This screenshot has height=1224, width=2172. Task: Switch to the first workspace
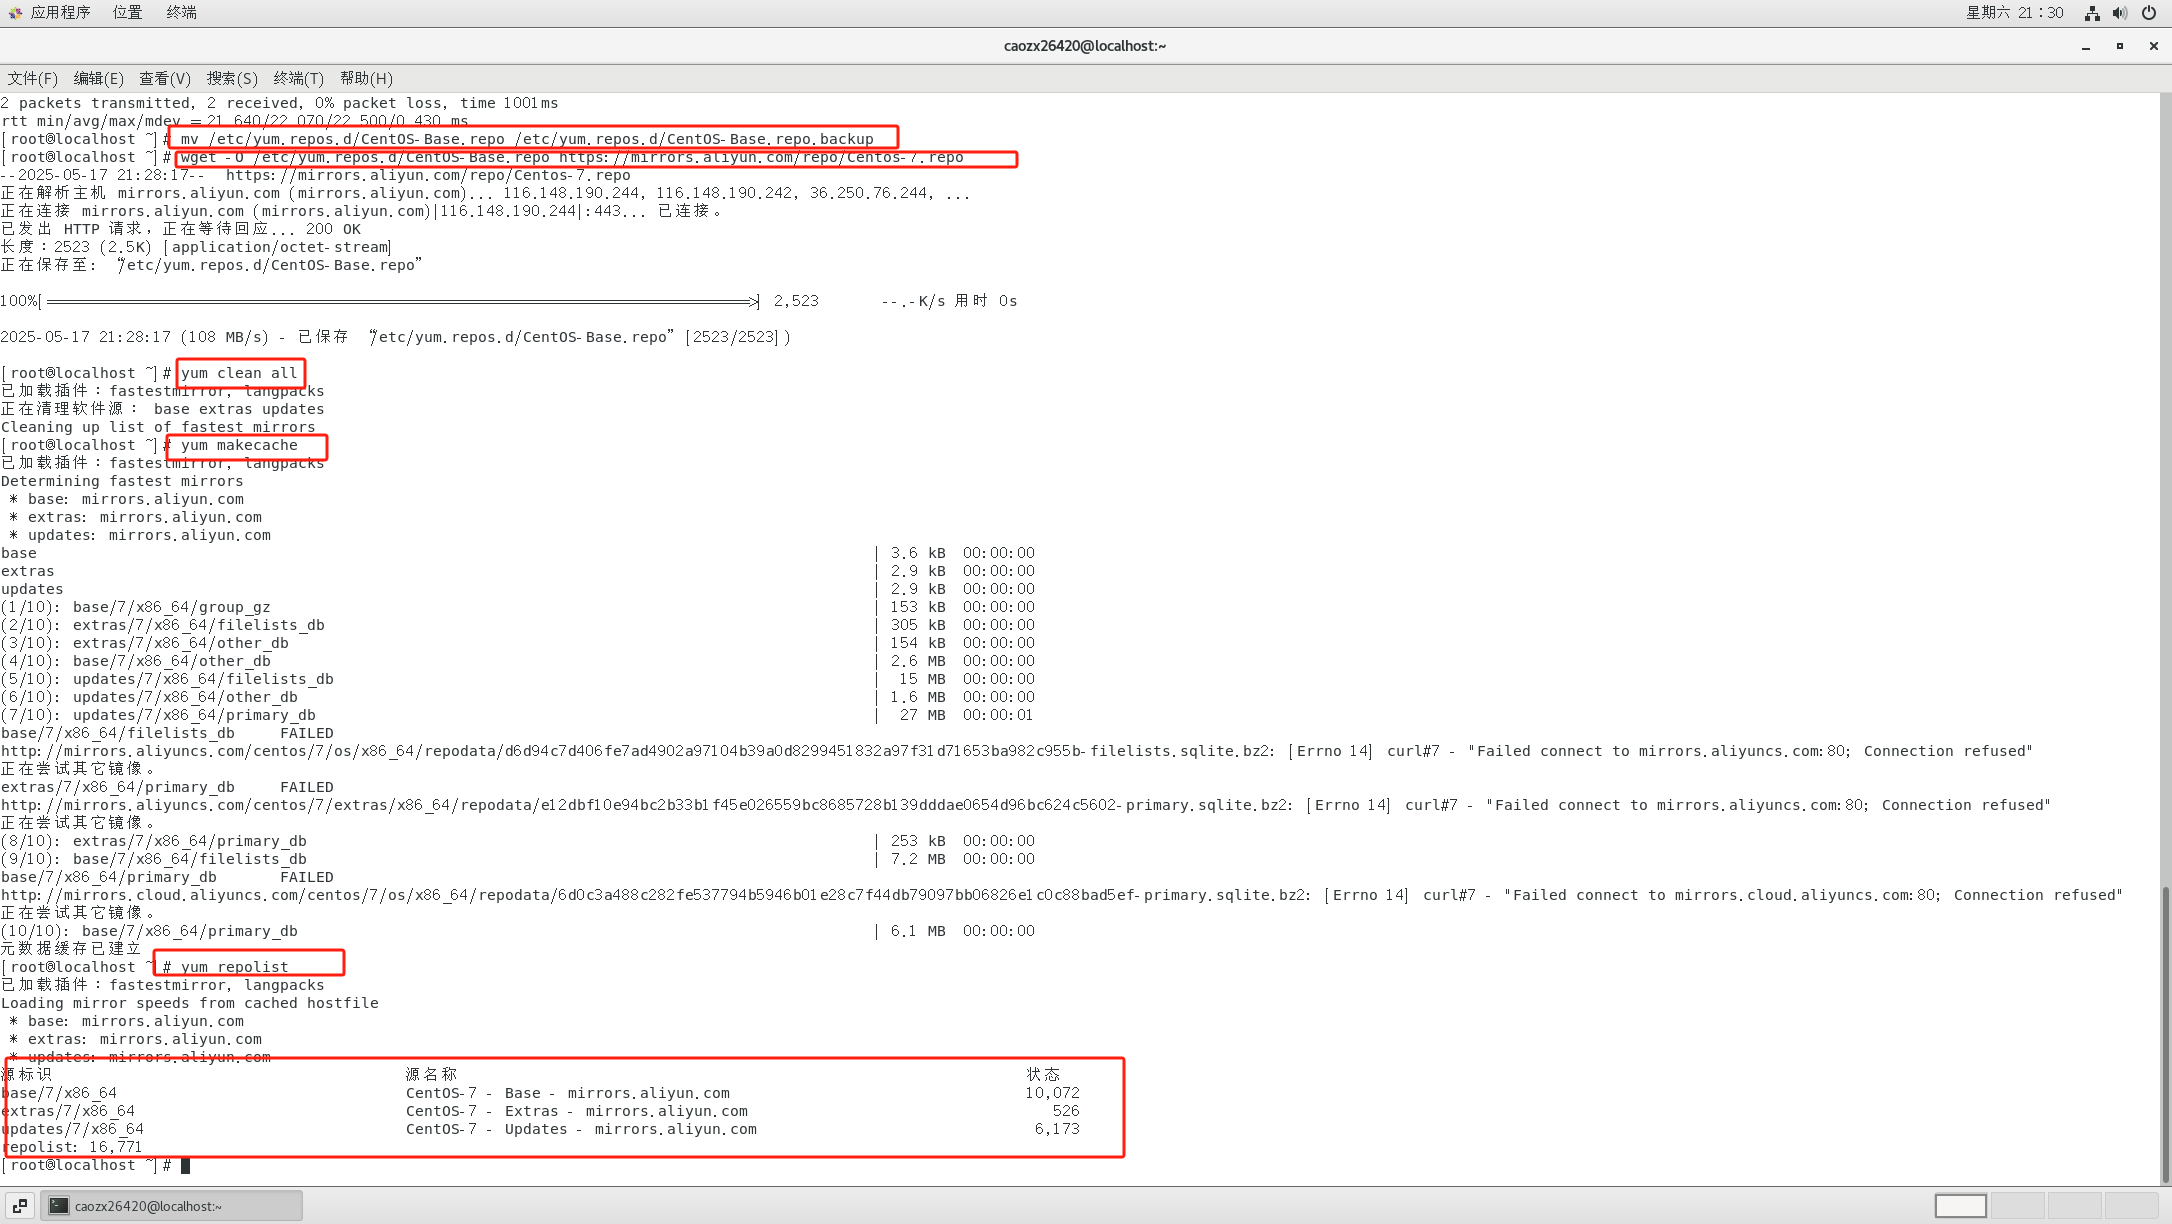[1960, 1206]
